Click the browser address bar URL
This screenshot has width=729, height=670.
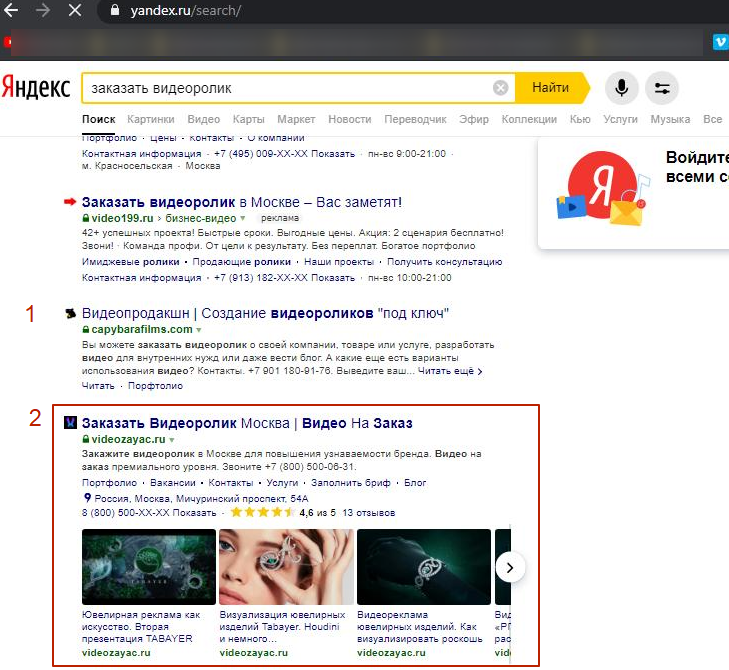[x=185, y=10]
